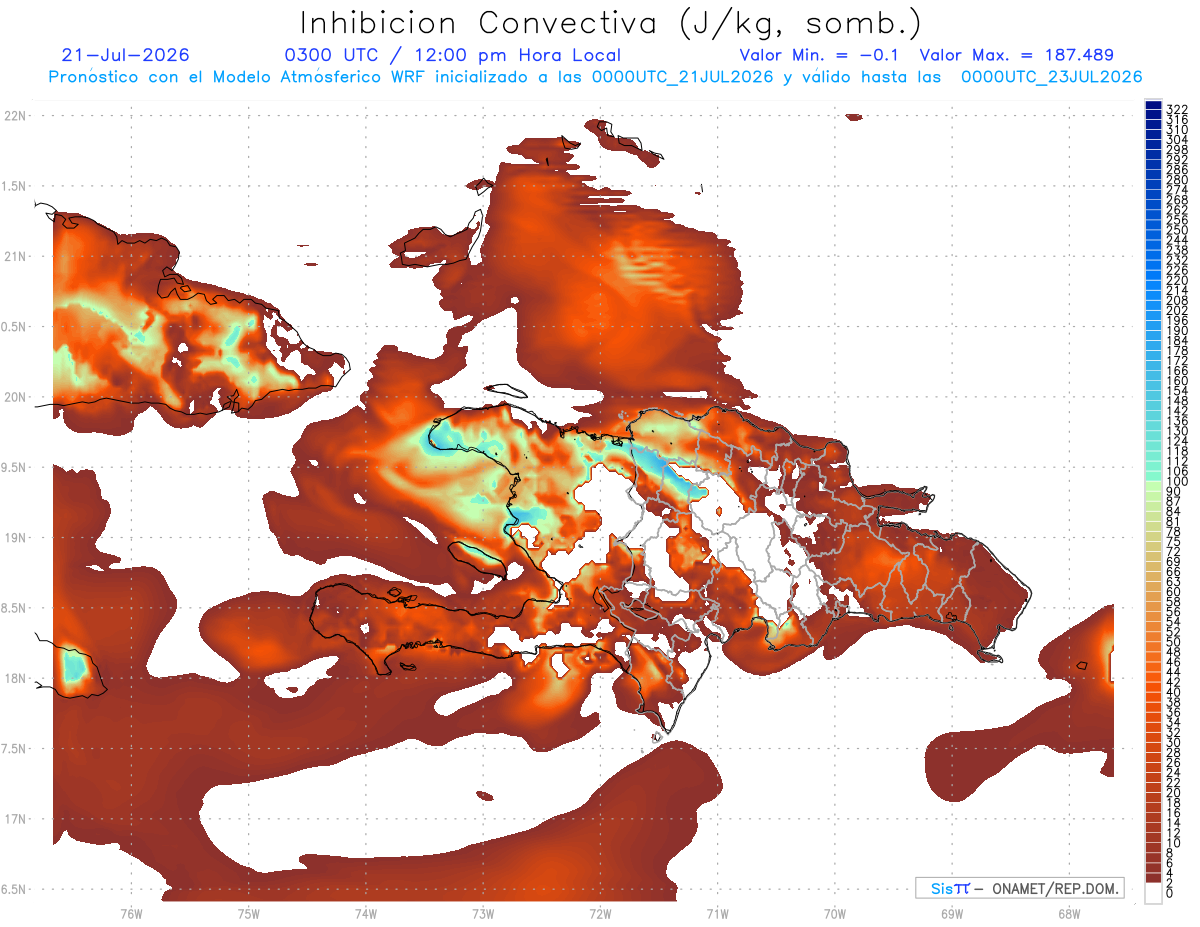
Task: Click the '74W' longitude label
Action: pyautogui.click(x=366, y=913)
